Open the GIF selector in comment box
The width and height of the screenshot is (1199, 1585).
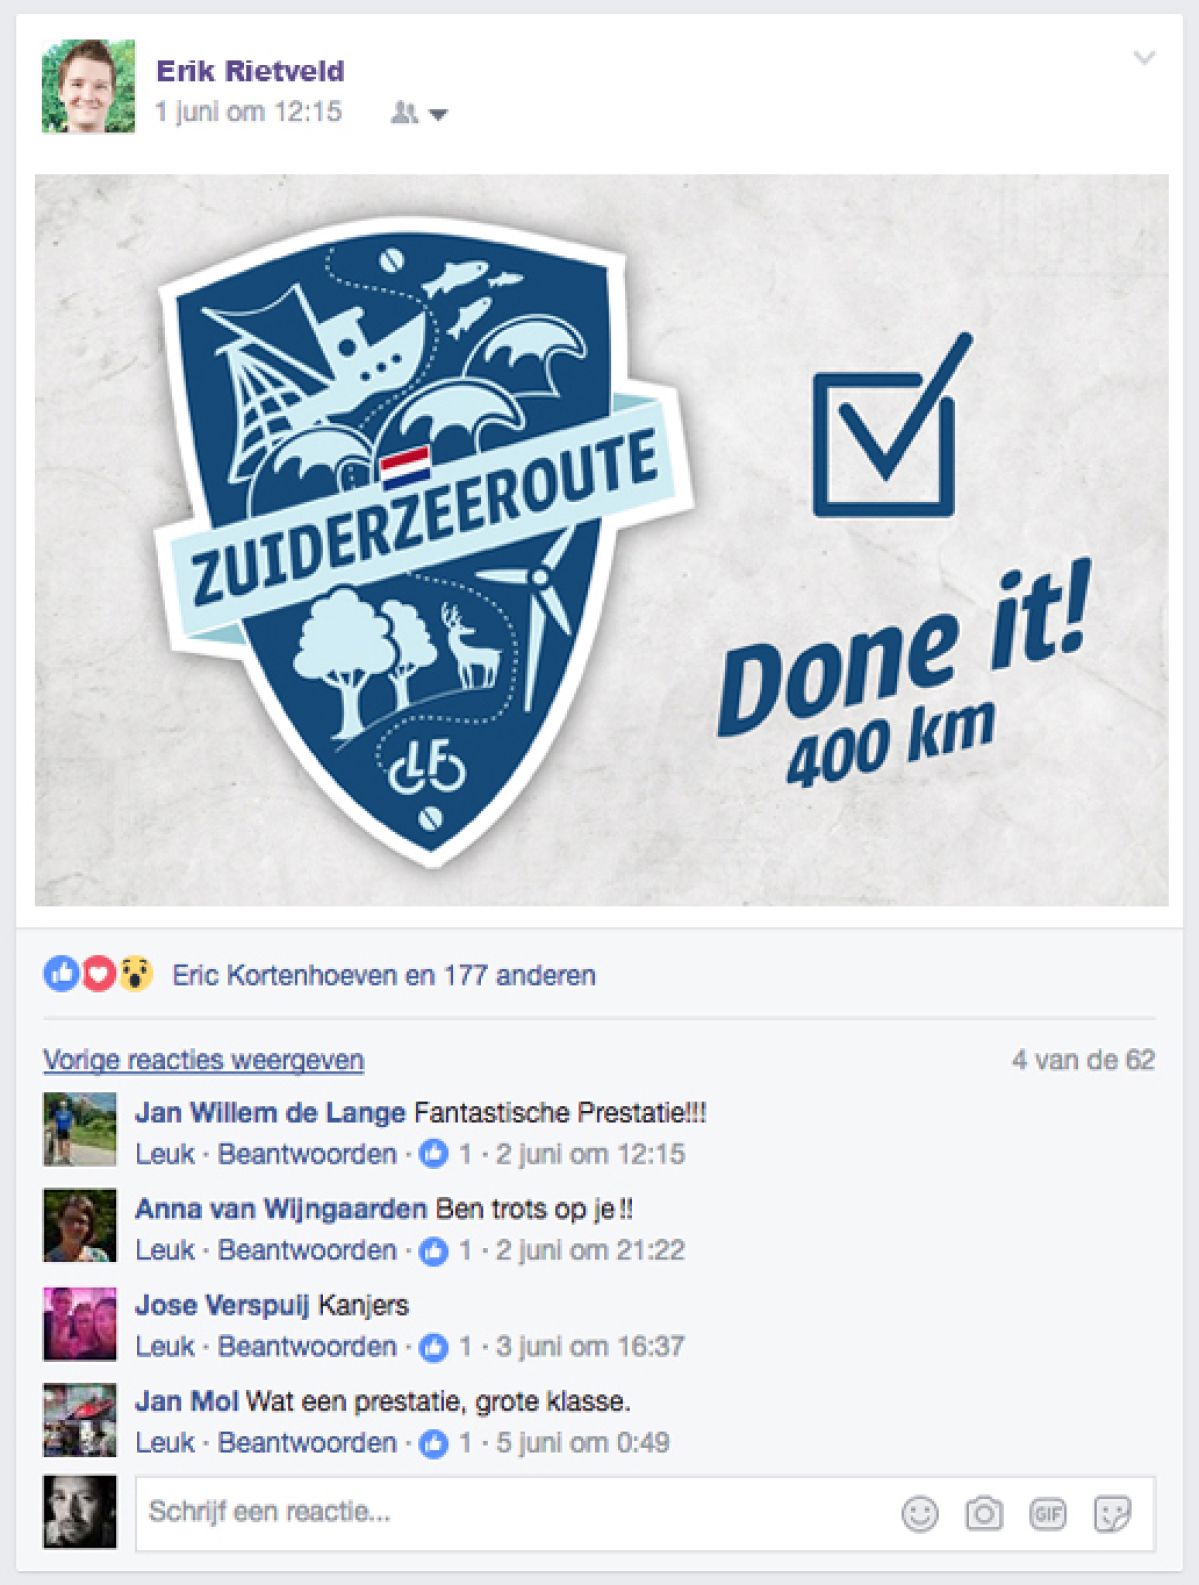[x=1047, y=1514]
